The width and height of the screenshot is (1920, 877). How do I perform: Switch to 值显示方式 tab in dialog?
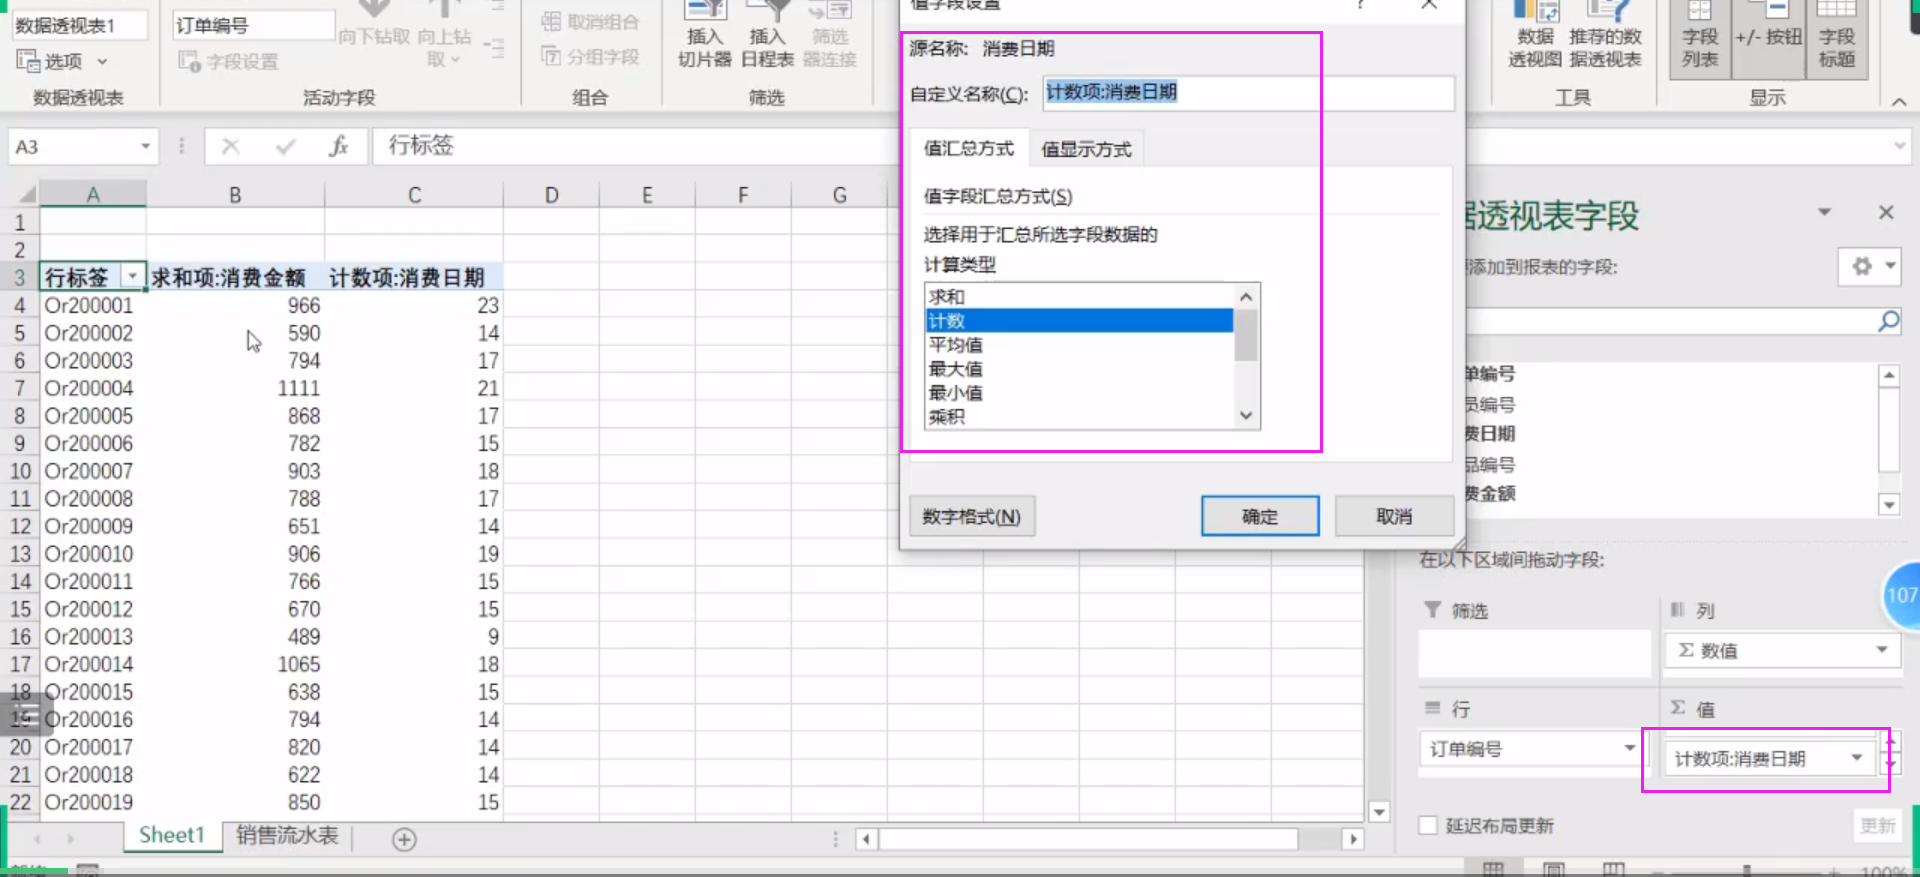pyautogui.click(x=1086, y=149)
